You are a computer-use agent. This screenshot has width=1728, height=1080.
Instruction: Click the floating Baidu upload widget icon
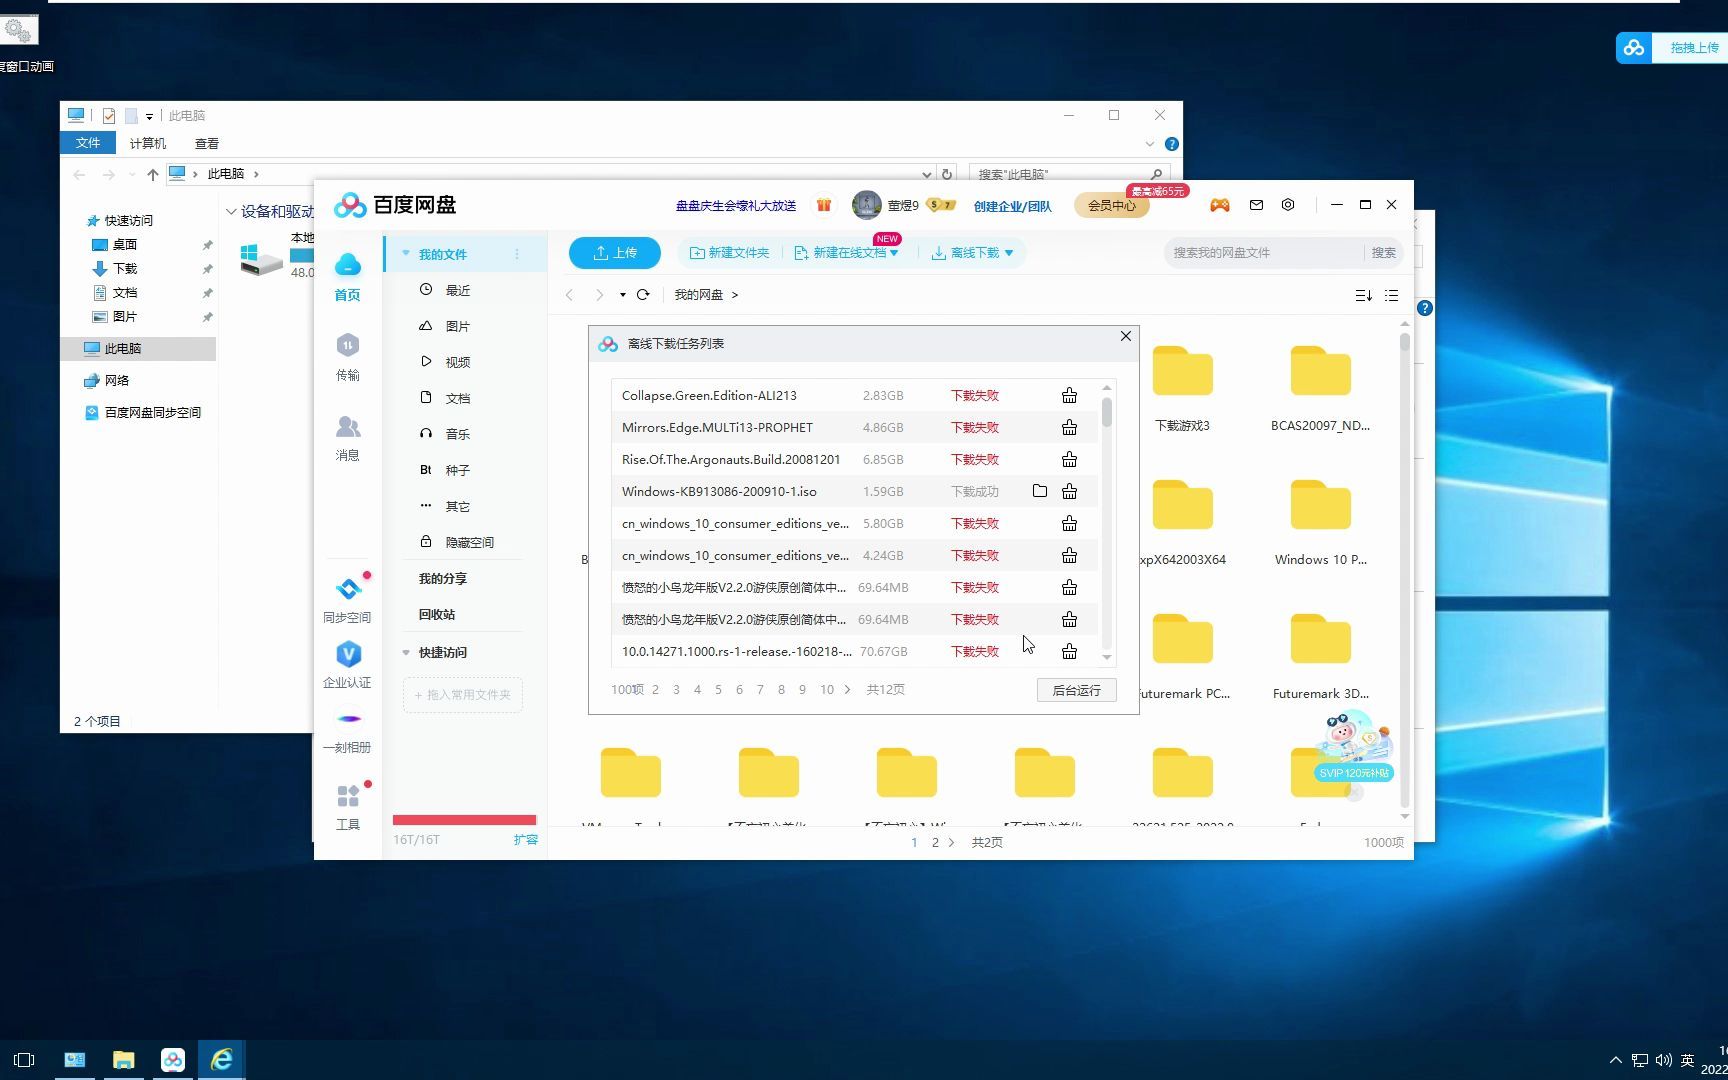1634,48
